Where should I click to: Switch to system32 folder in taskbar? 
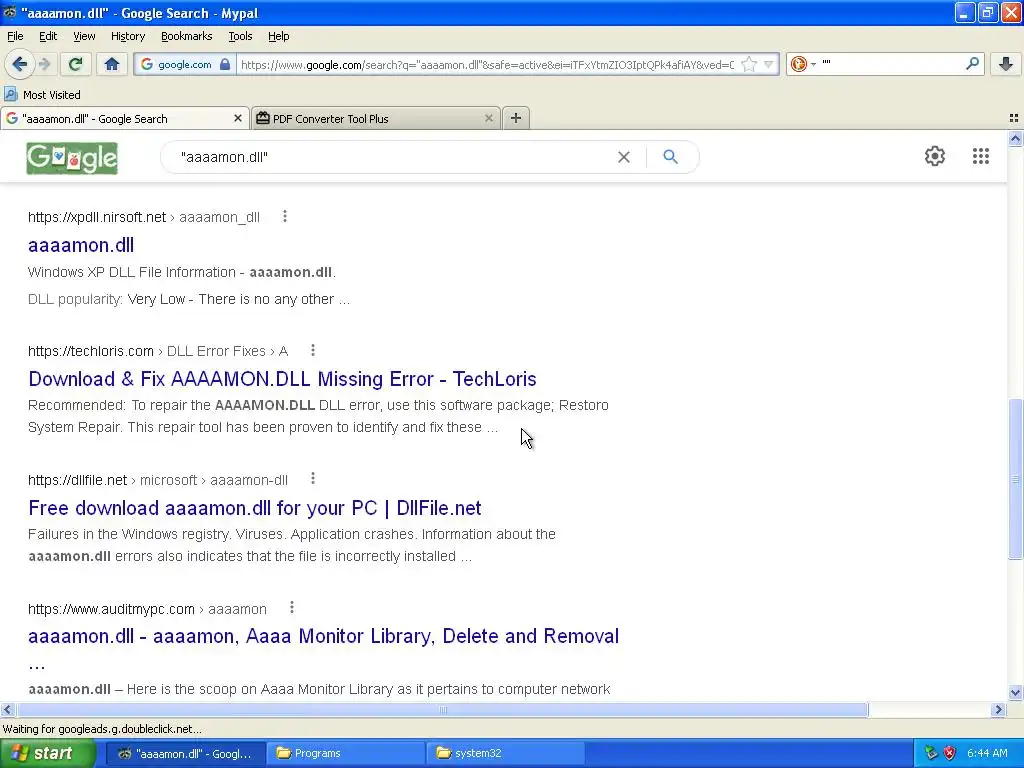point(506,753)
